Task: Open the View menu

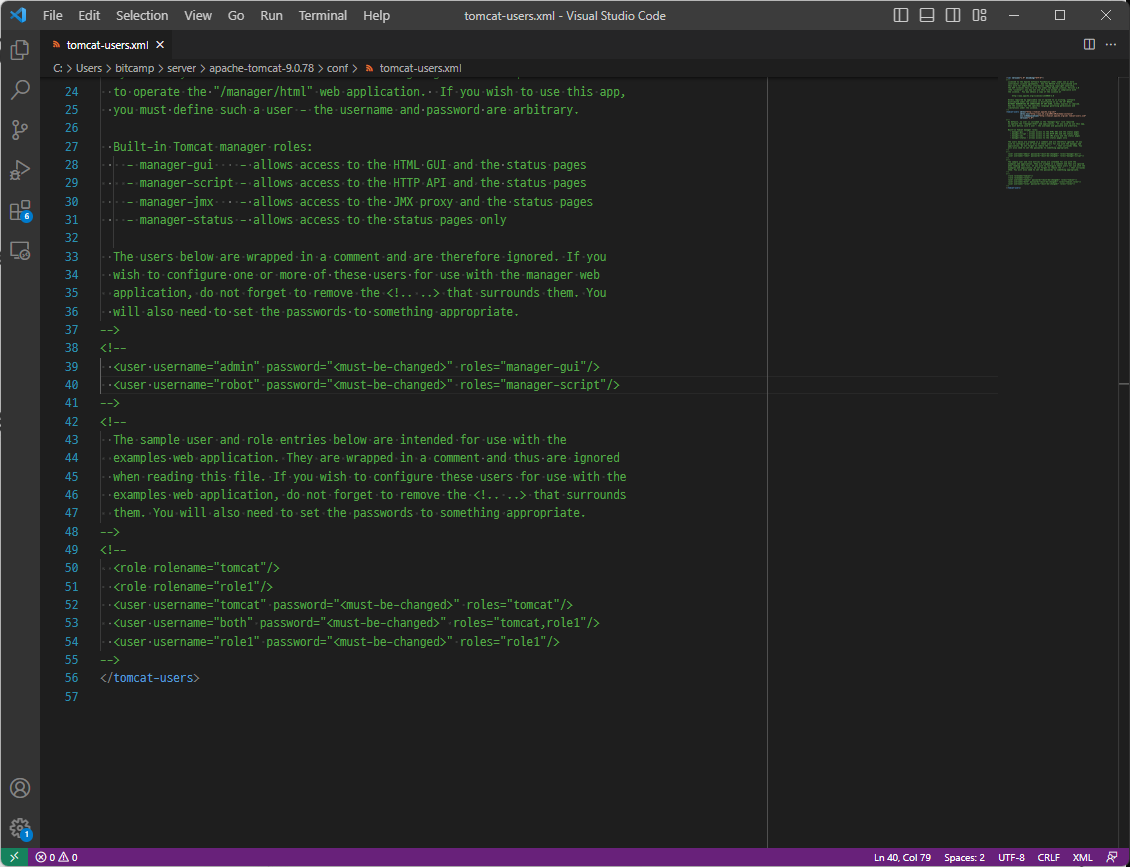Action: pos(197,15)
